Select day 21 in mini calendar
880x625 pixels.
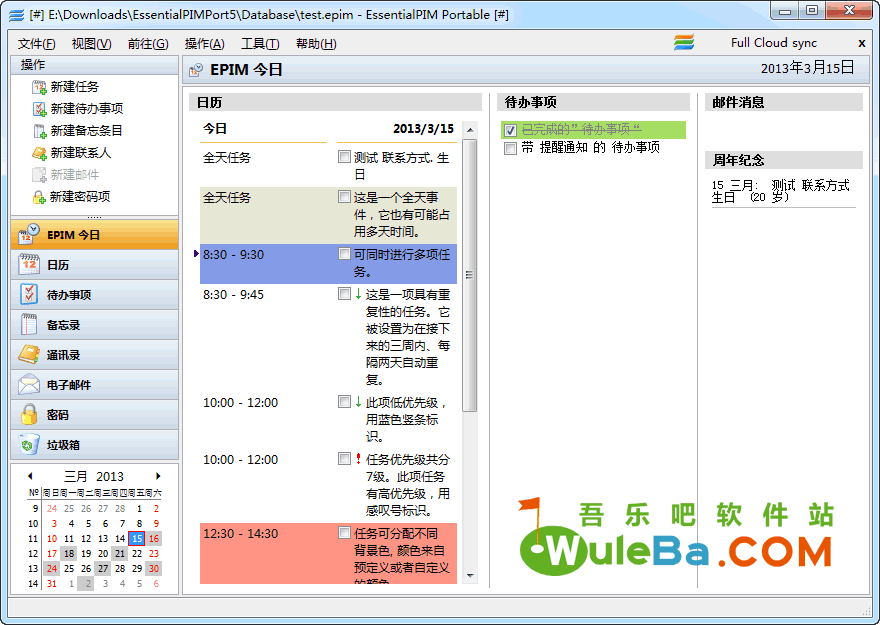pyautogui.click(x=120, y=554)
